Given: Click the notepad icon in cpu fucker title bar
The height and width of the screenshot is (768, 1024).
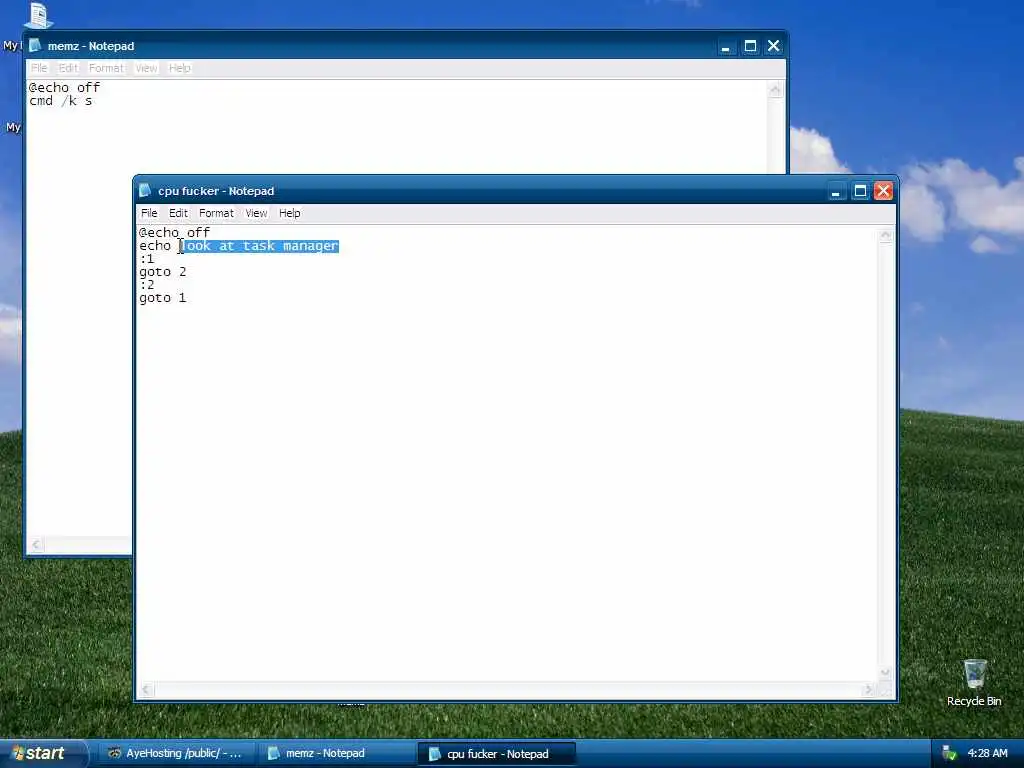Looking at the screenshot, I should click(145, 191).
